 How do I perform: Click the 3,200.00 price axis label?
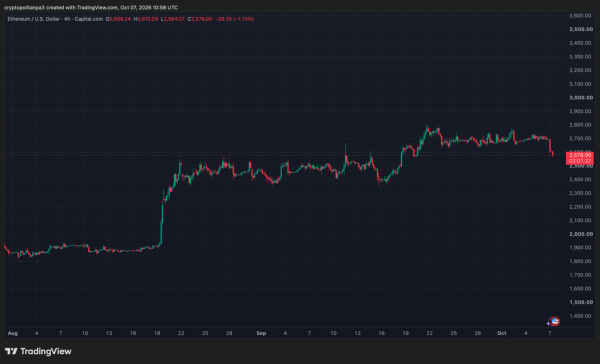581,70
